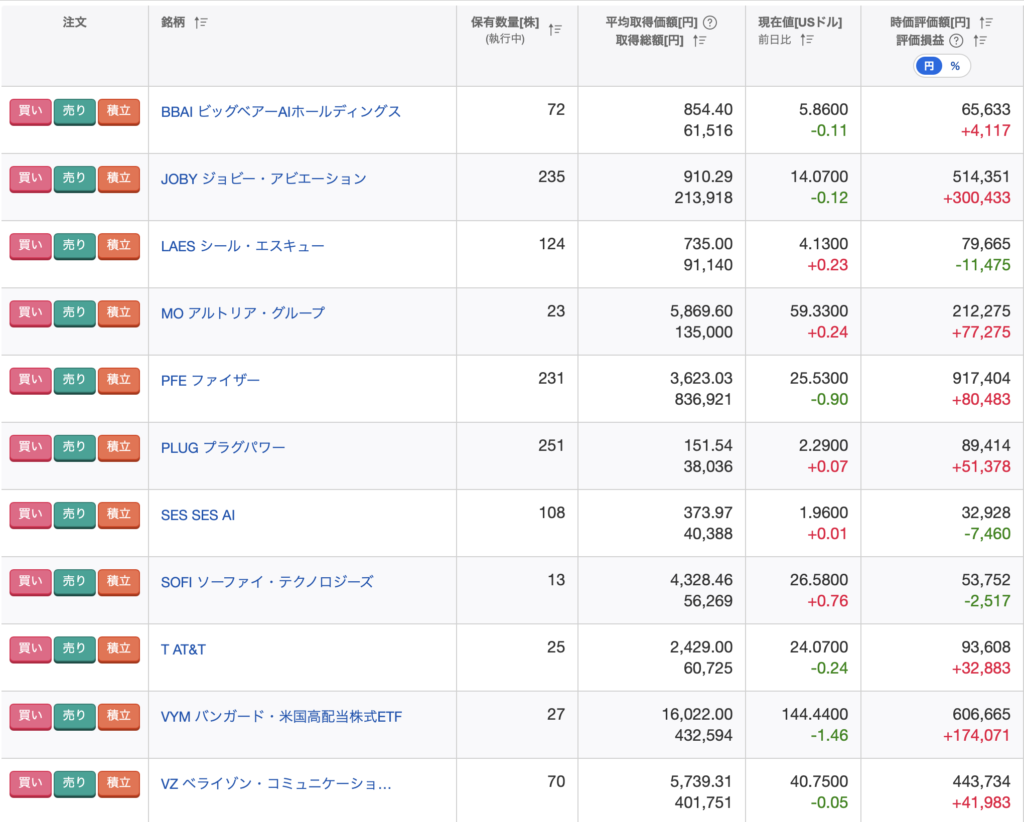The height and width of the screenshot is (822, 1024).
Task: Open MO アルトリア・グループ link
Action: pos(243,313)
